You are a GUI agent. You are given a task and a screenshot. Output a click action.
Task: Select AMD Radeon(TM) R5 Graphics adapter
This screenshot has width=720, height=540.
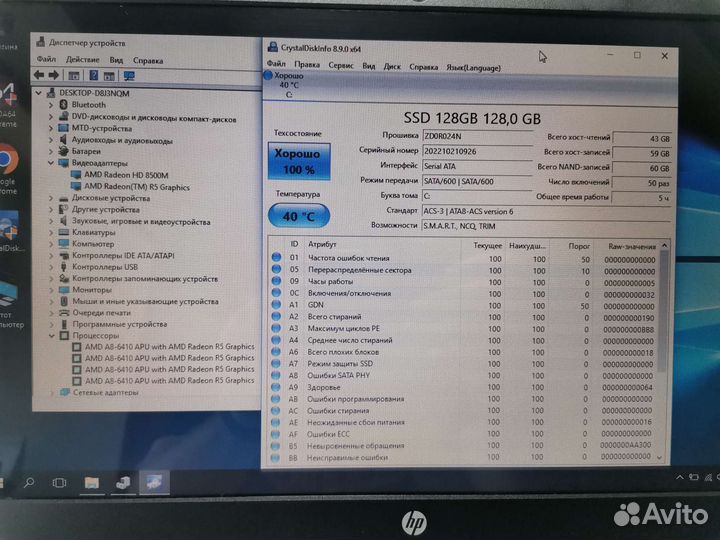pos(136,187)
